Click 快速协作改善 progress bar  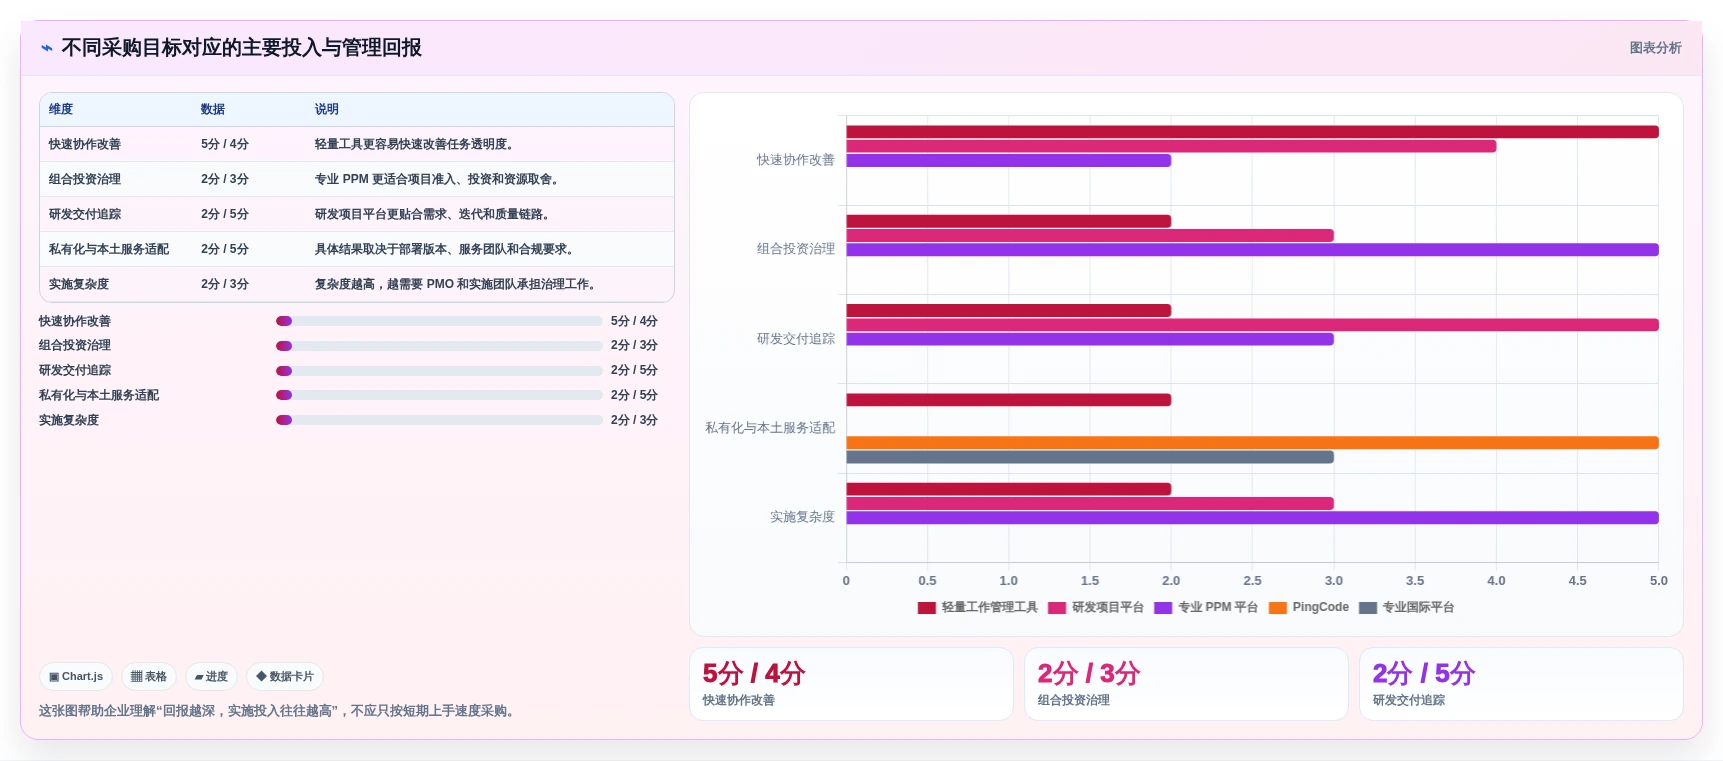coord(439,321)
